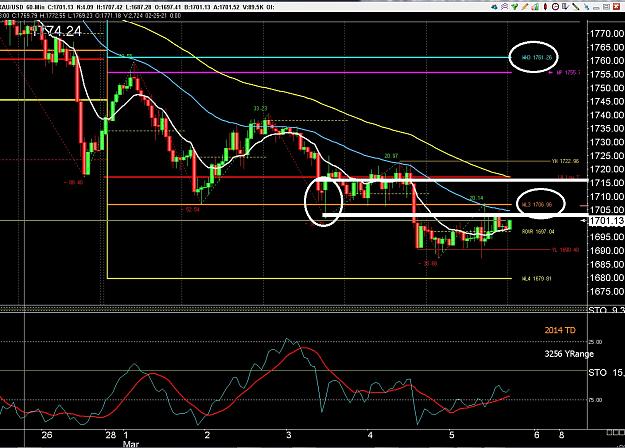Click the small icon at the time axis corner
625x448 pixels.
(615, 432)
